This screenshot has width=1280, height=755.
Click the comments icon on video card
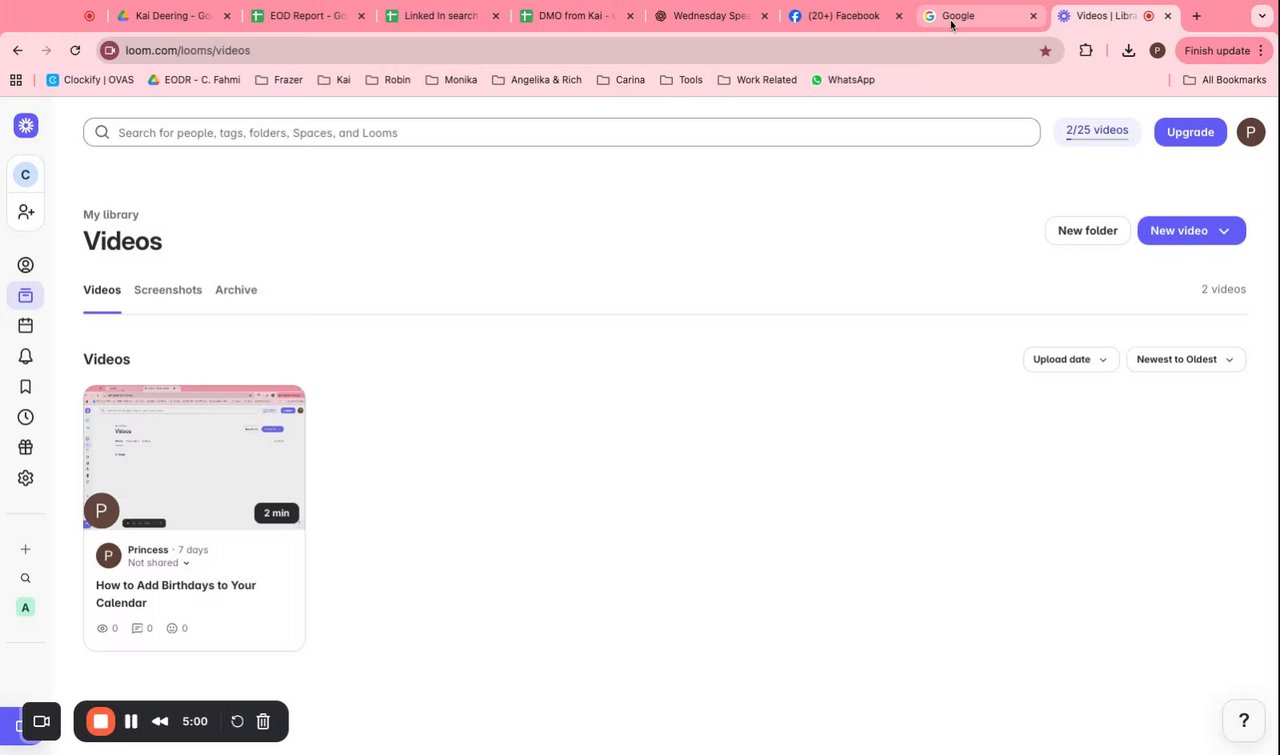click(138, 628)
